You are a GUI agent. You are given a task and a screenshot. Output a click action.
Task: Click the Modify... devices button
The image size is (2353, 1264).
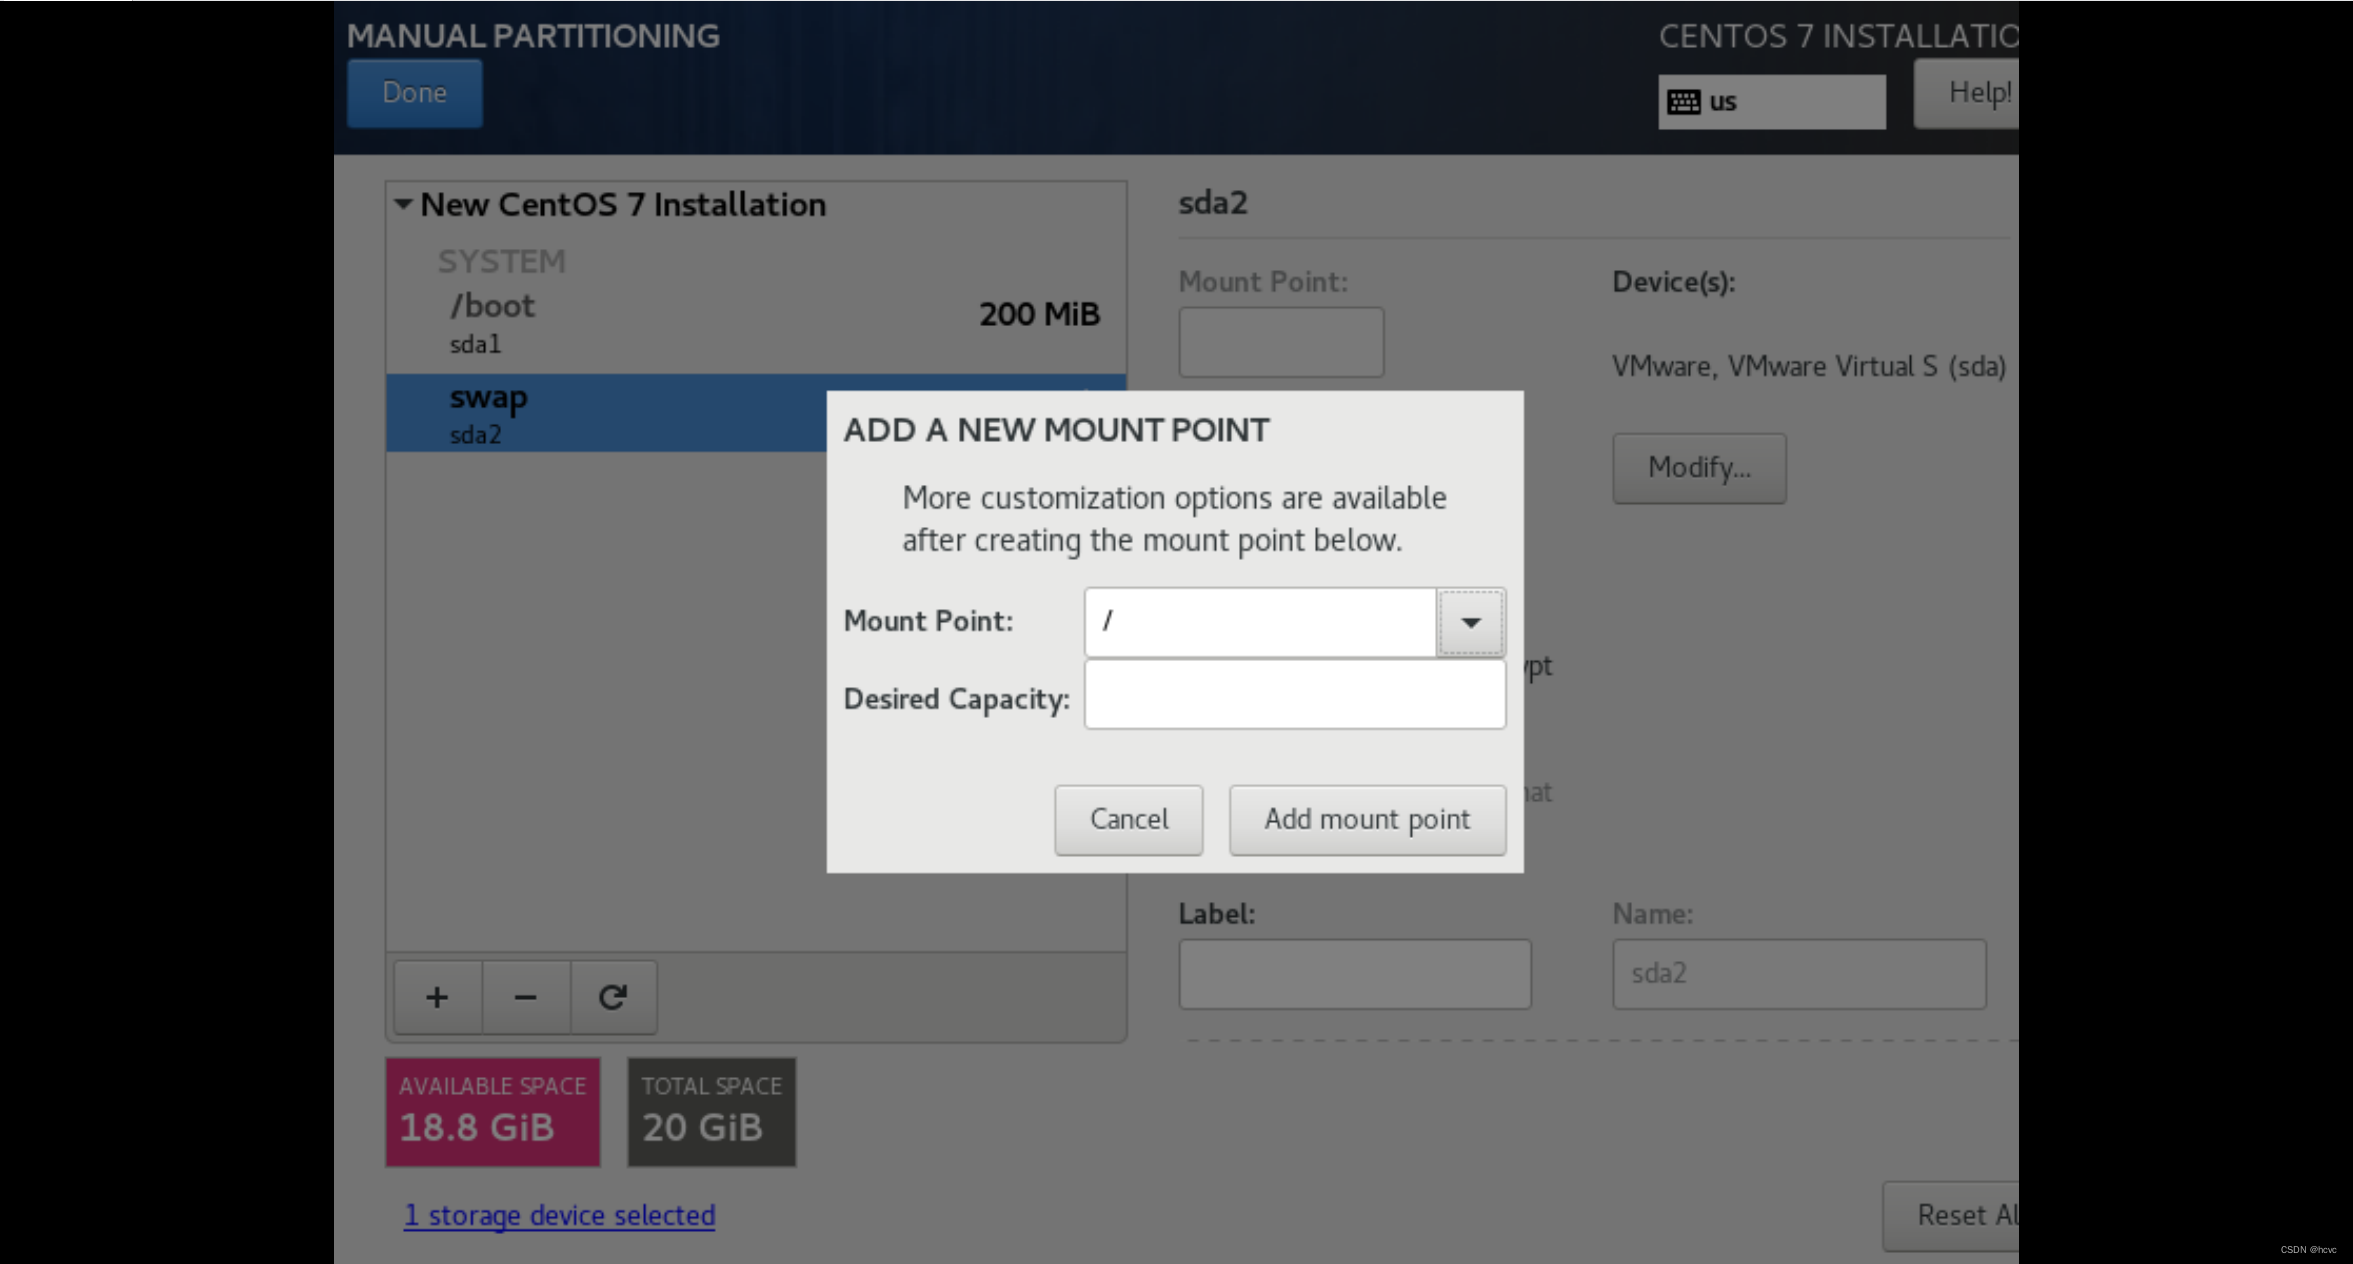click(1699, 468)
